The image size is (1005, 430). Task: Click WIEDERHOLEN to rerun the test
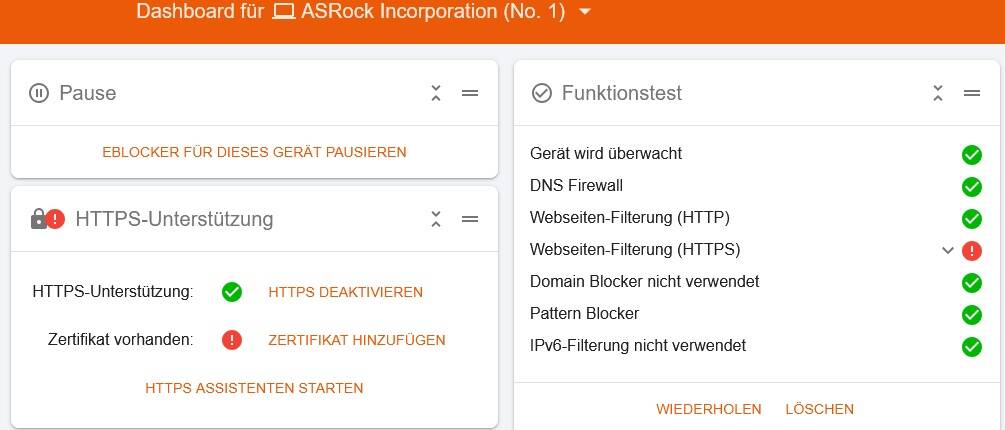[x=709, y=409]
